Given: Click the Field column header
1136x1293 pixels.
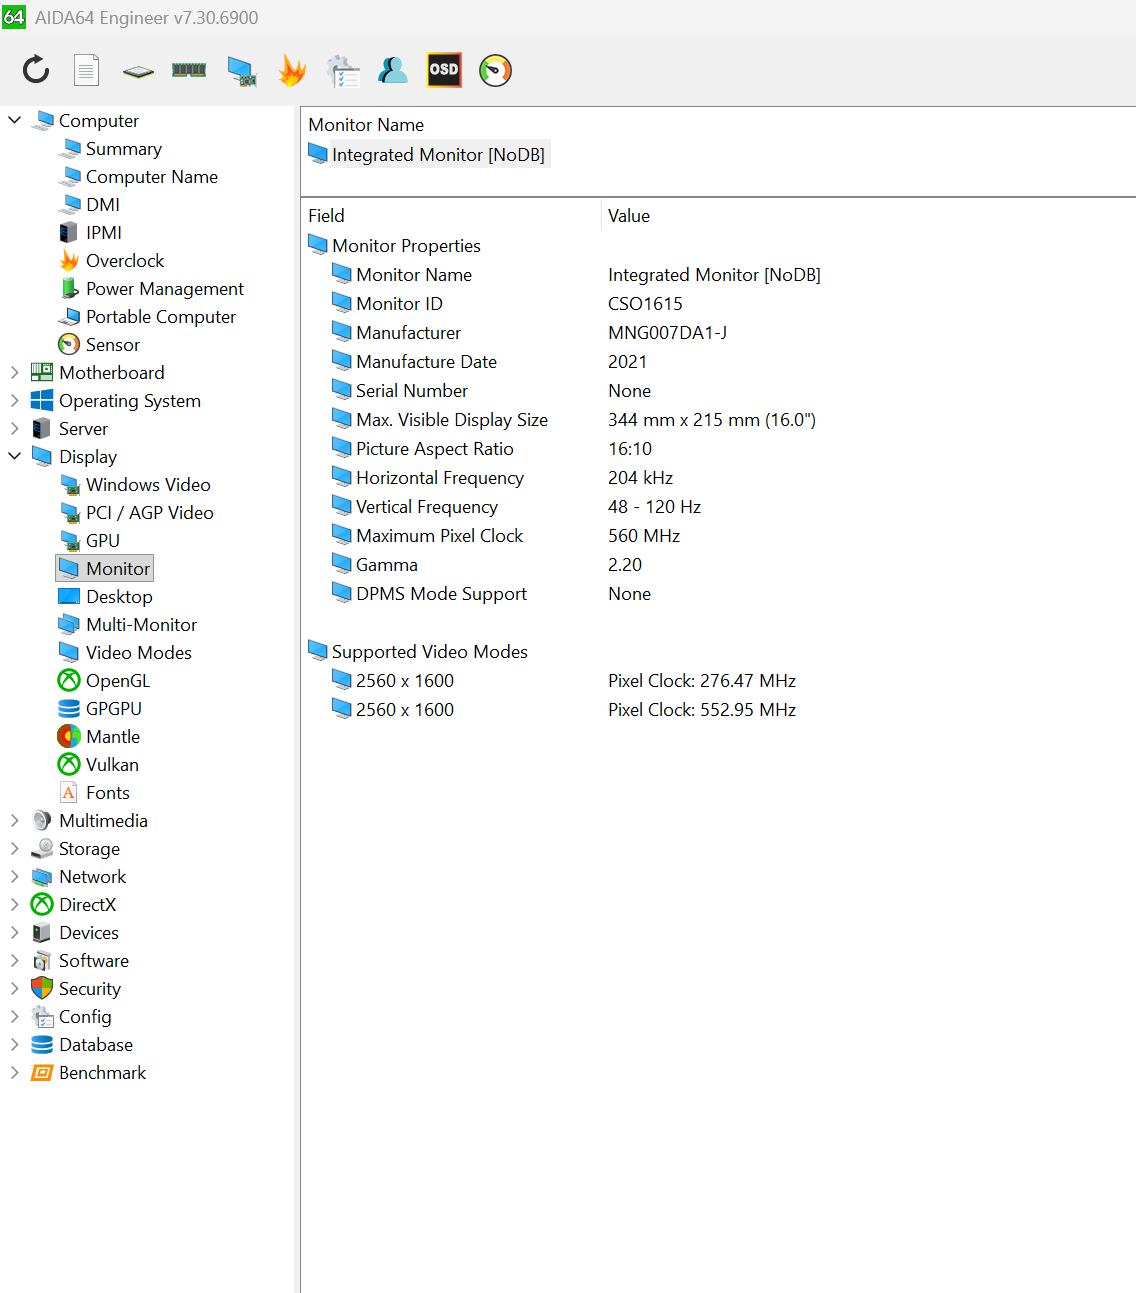Looking at the screenshot, I should [x=451, y=216].
